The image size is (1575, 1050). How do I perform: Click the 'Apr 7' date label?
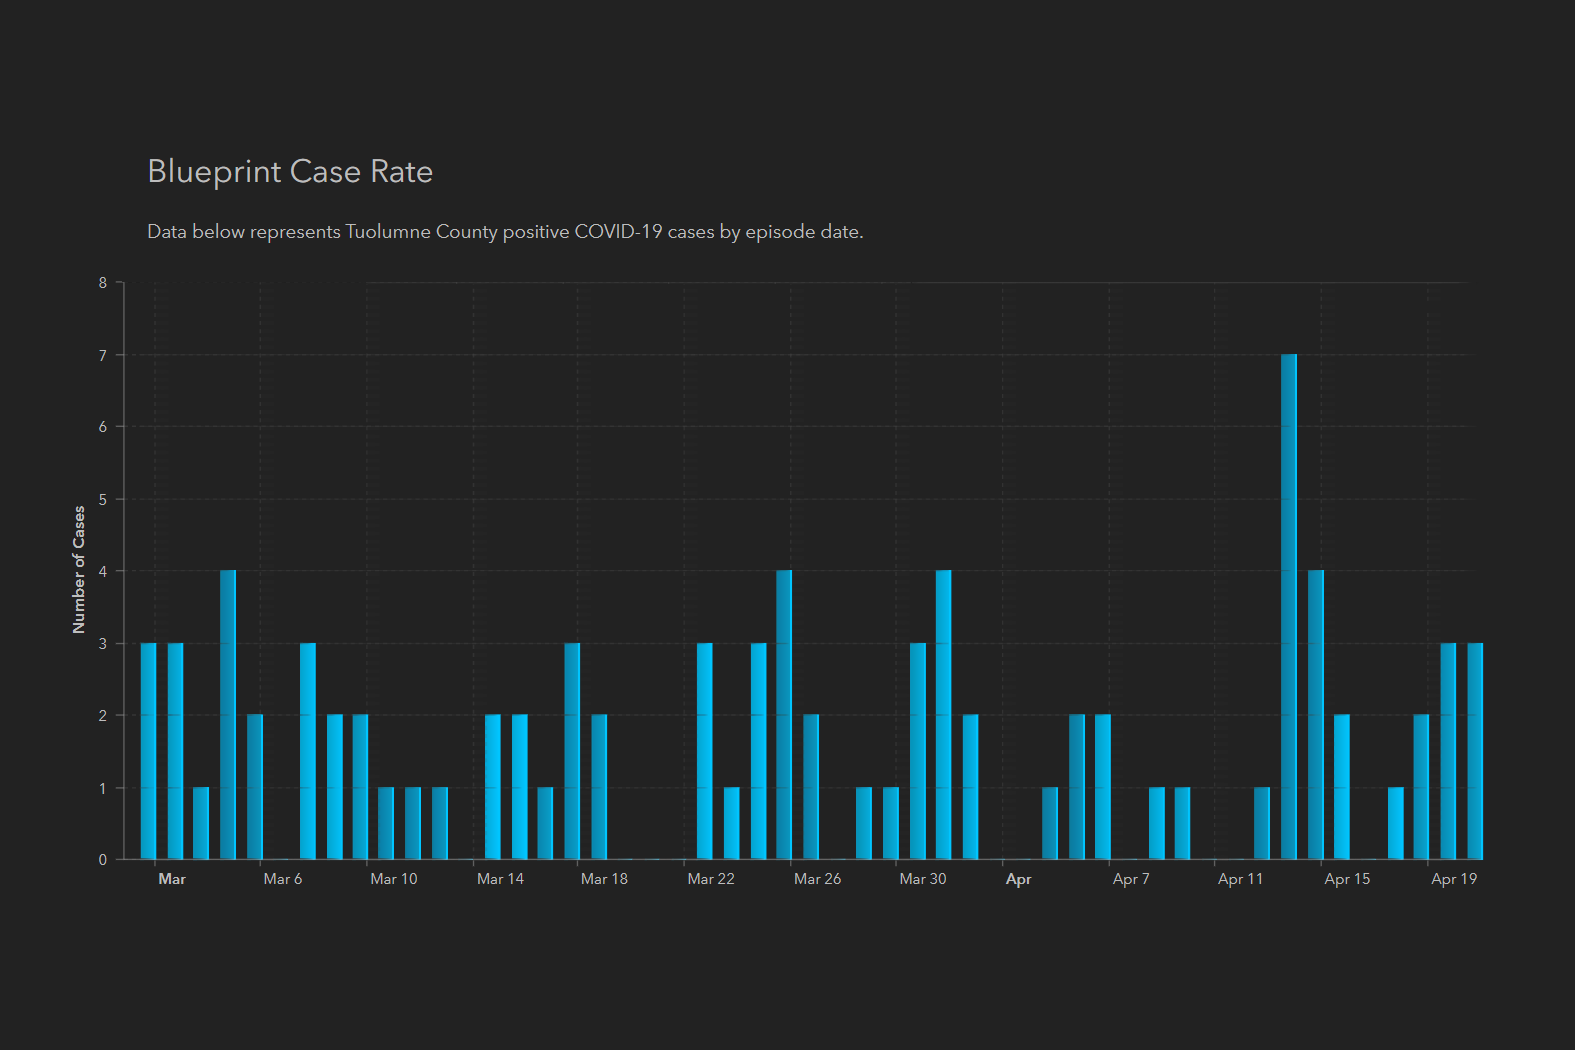point(1131,879)
